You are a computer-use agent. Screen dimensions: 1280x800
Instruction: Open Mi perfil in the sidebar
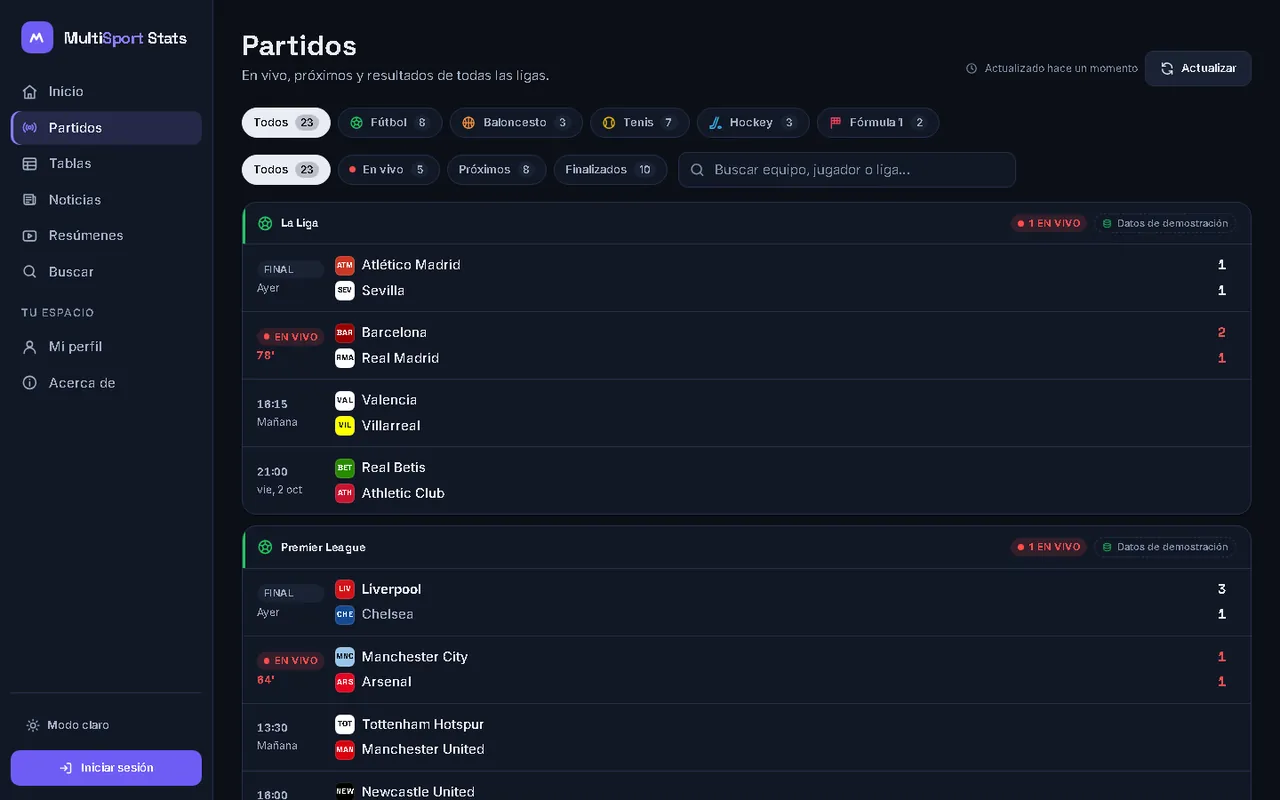pyautogui.click(x=106, y=347)
